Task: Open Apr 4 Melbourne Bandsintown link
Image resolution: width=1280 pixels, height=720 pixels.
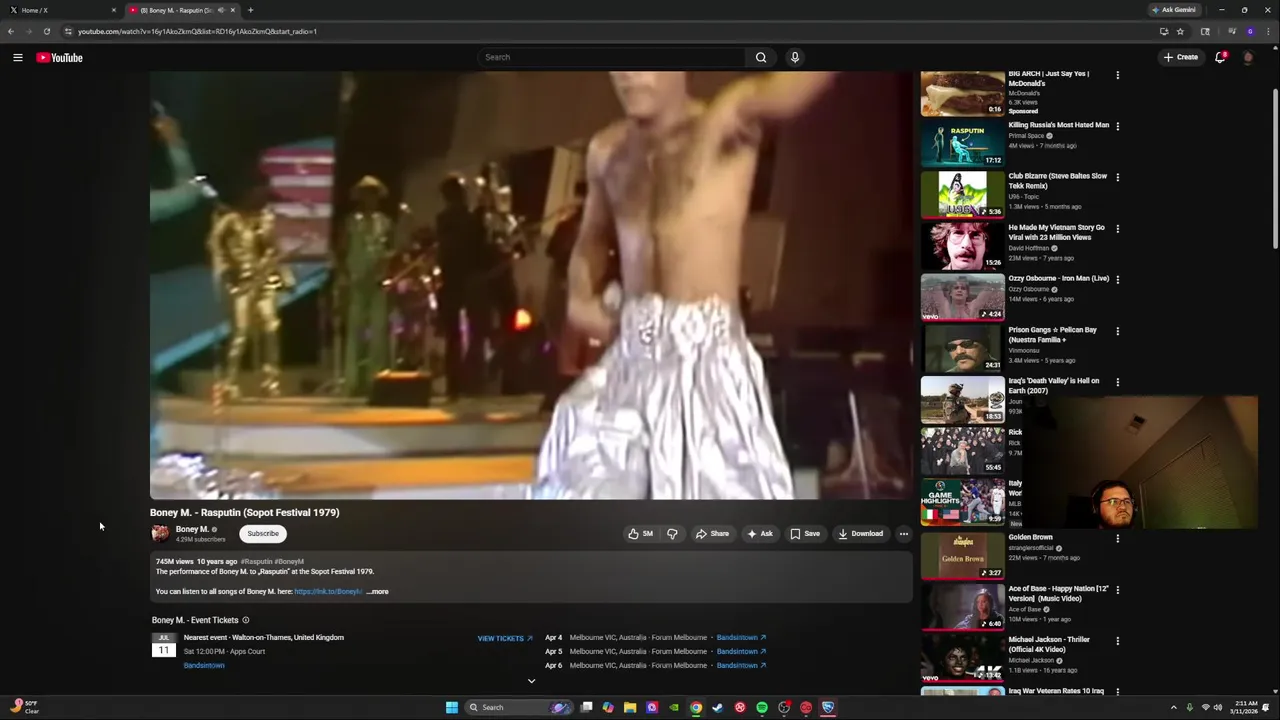Action: (741, 638)
